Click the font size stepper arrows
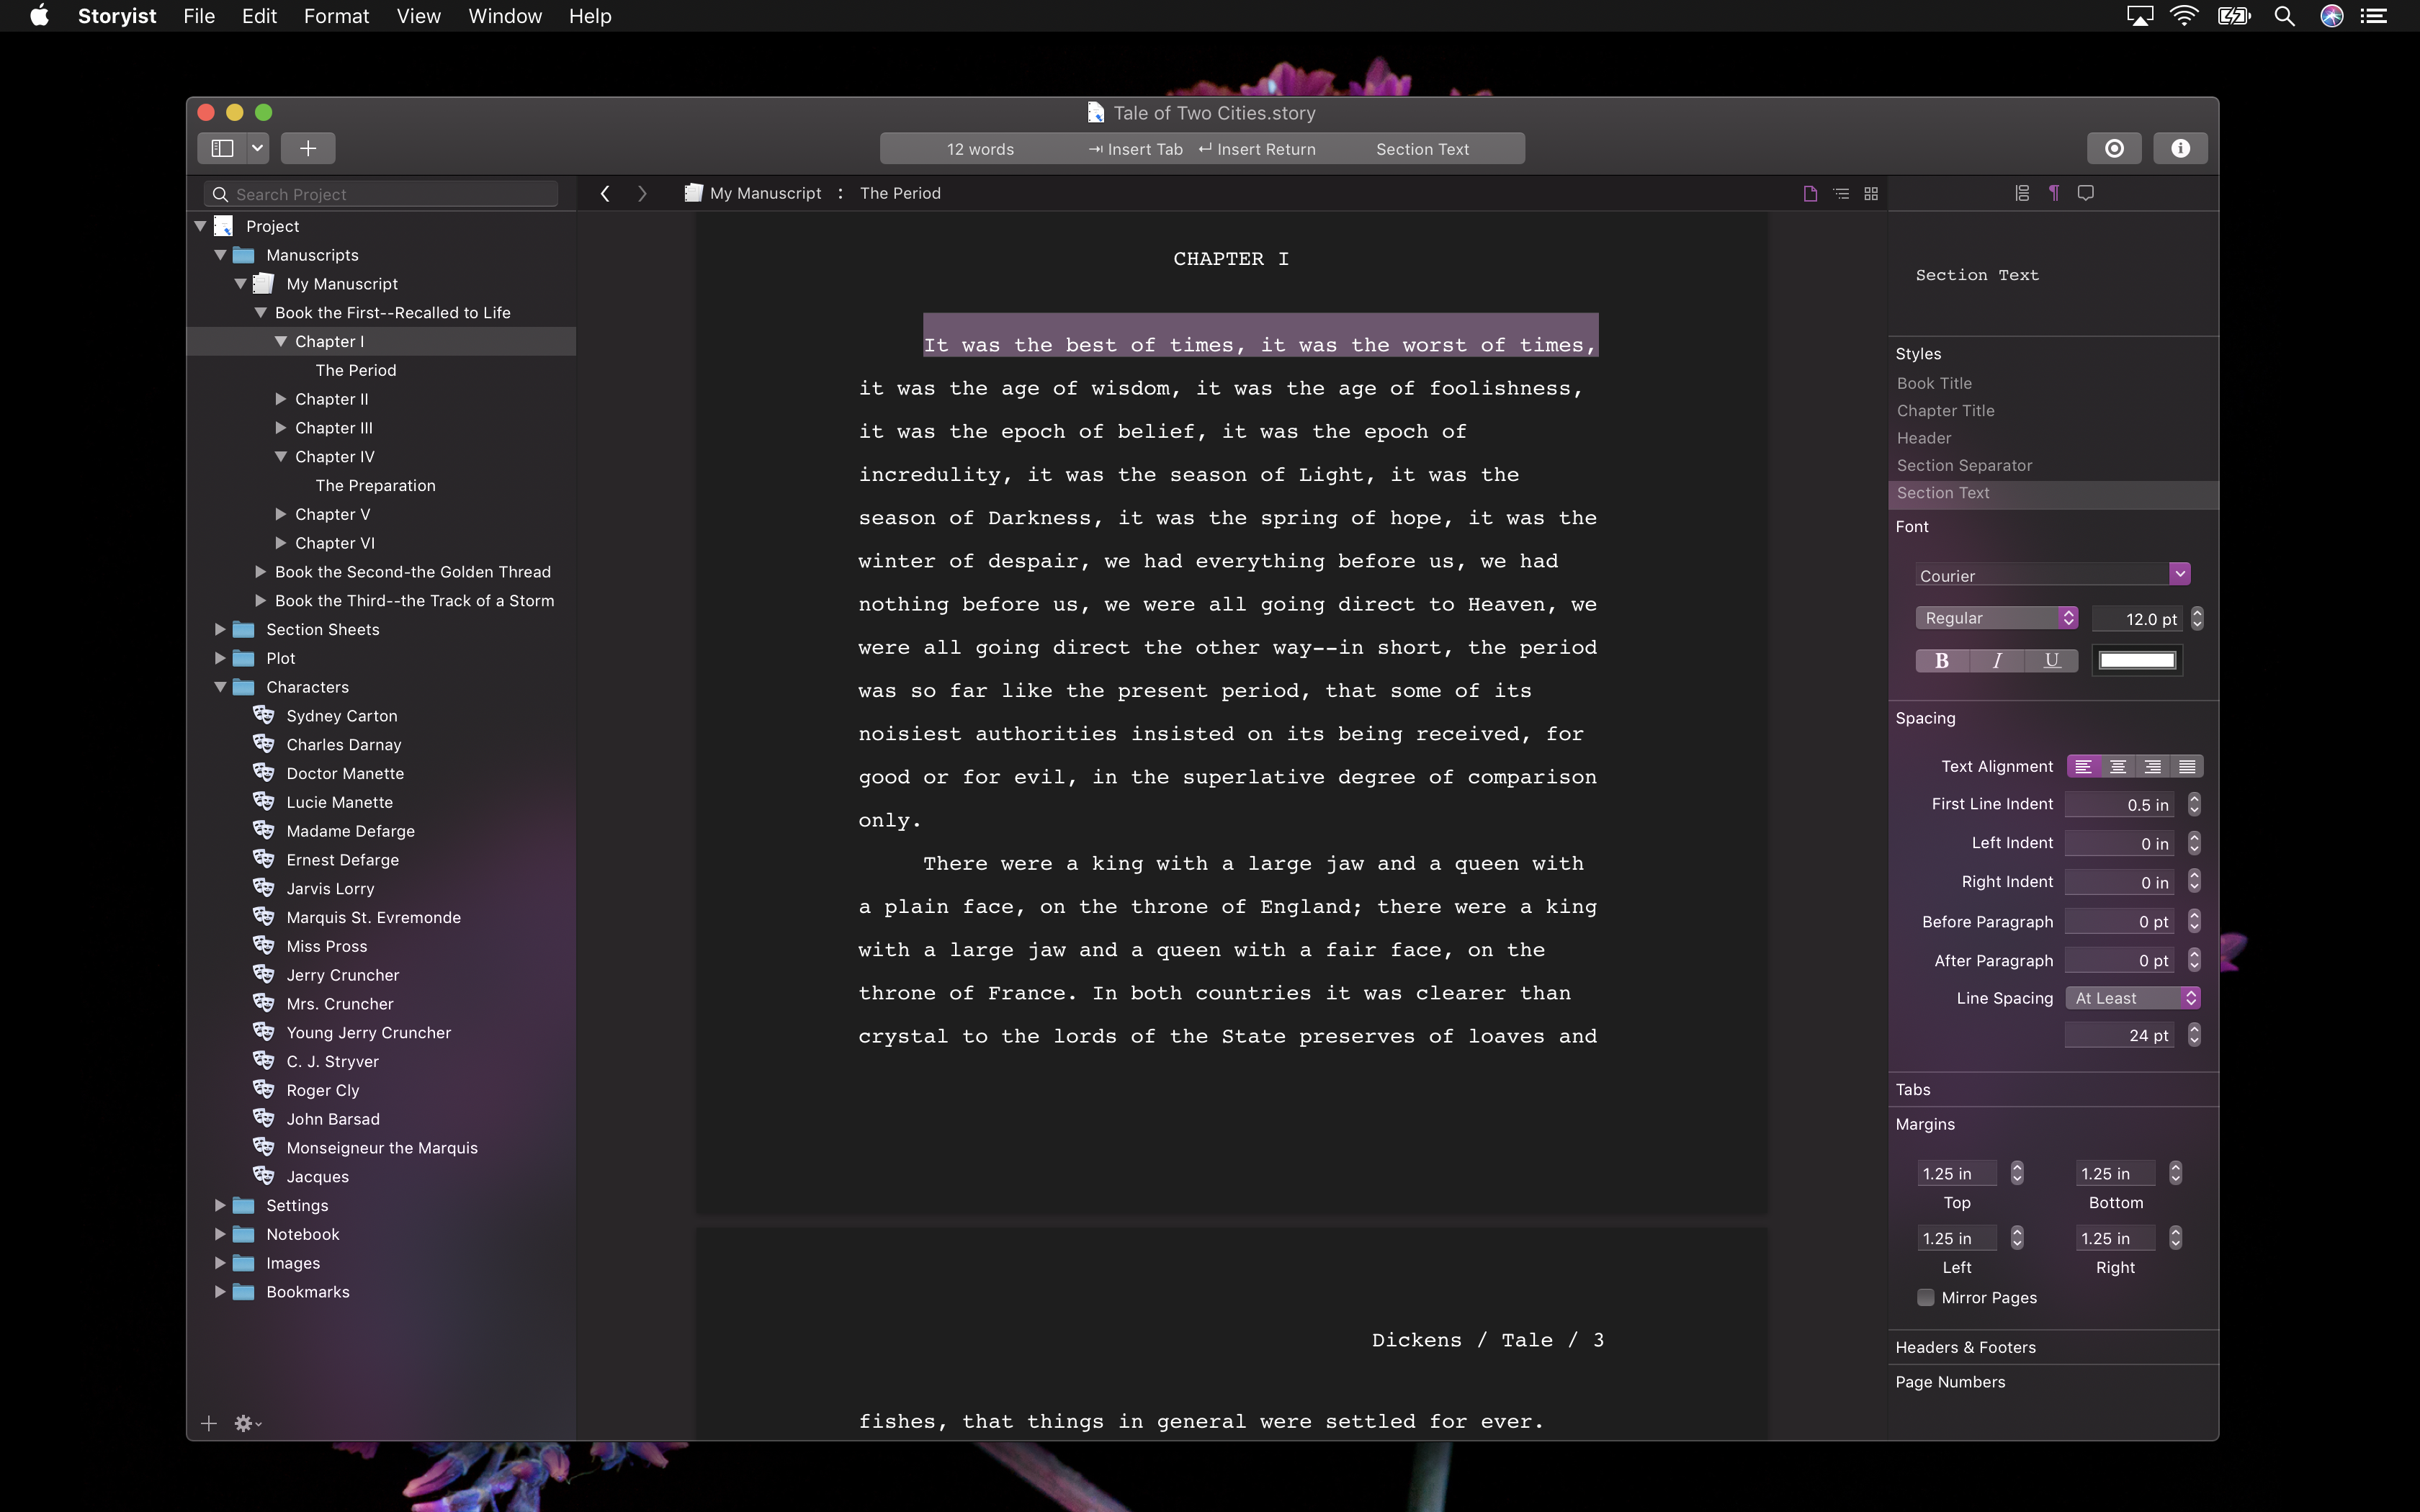Screen dimensions: 2420x1512 2197,618
